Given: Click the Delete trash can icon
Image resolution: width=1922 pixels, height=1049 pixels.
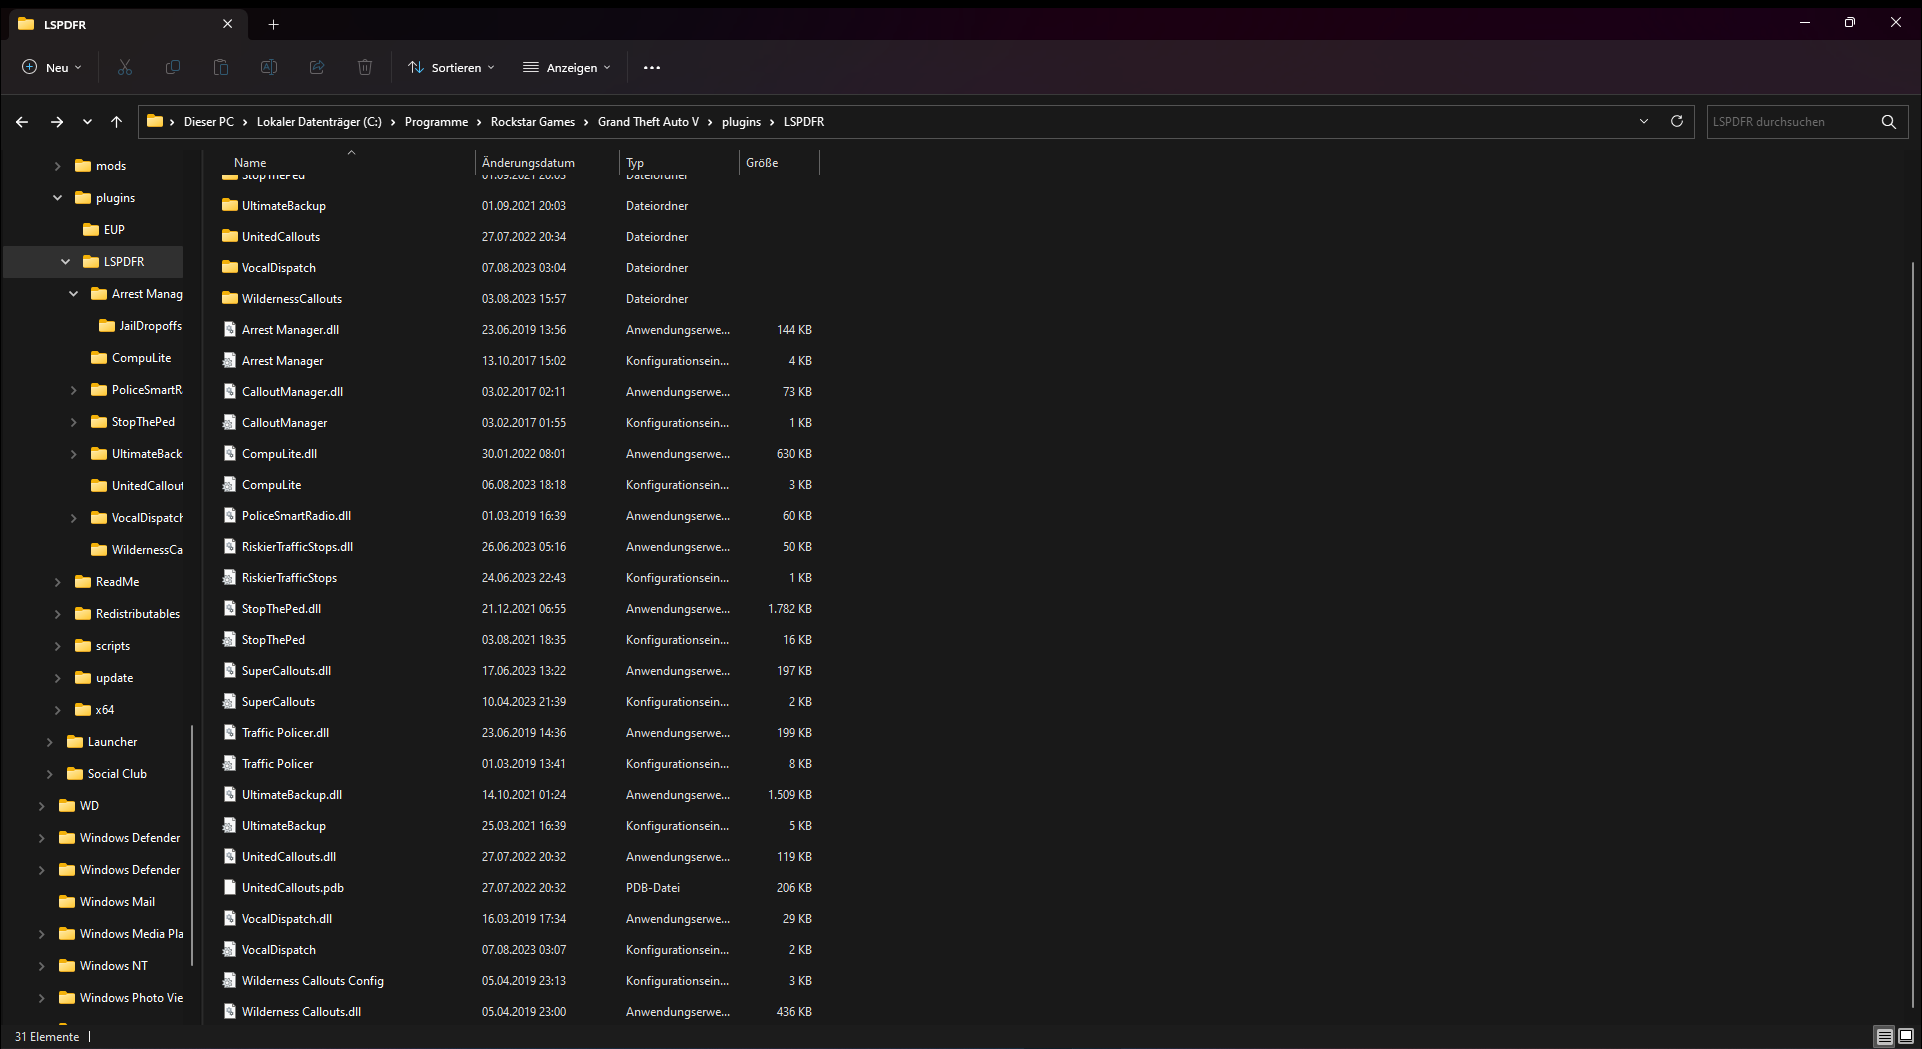Looking at the screenshot, I should pyautogui.click(x=365, y=67).
